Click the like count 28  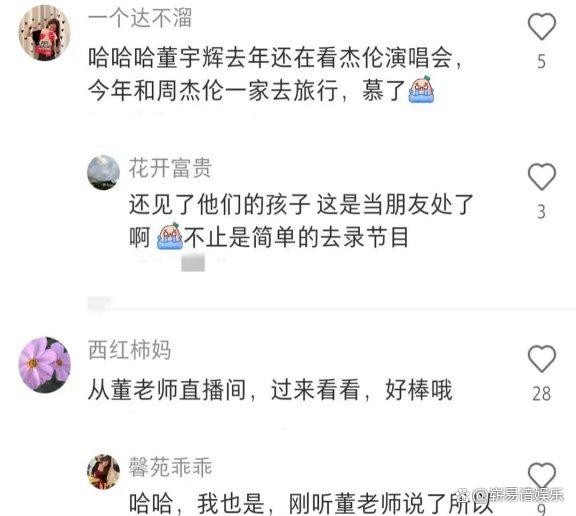point(541,394)
